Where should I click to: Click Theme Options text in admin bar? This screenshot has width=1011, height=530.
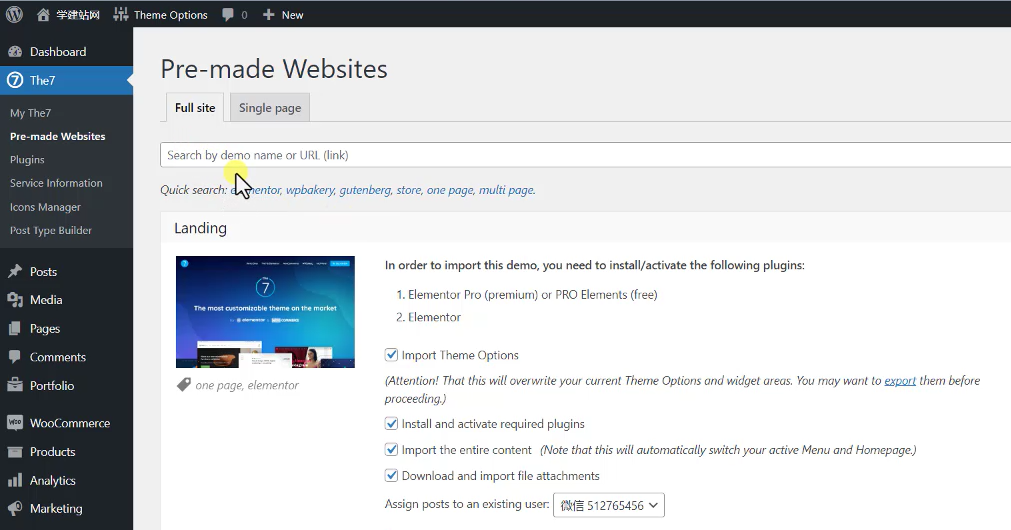click(x=171, y=15)
